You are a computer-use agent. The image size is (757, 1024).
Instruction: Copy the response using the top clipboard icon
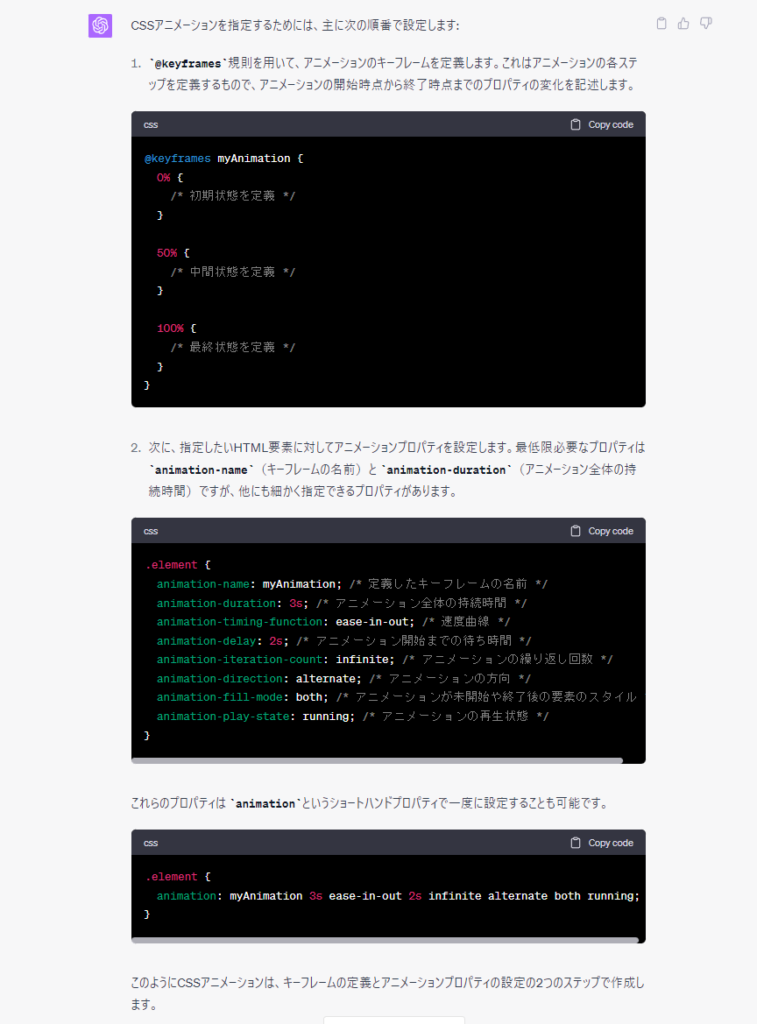pos(661,23)
